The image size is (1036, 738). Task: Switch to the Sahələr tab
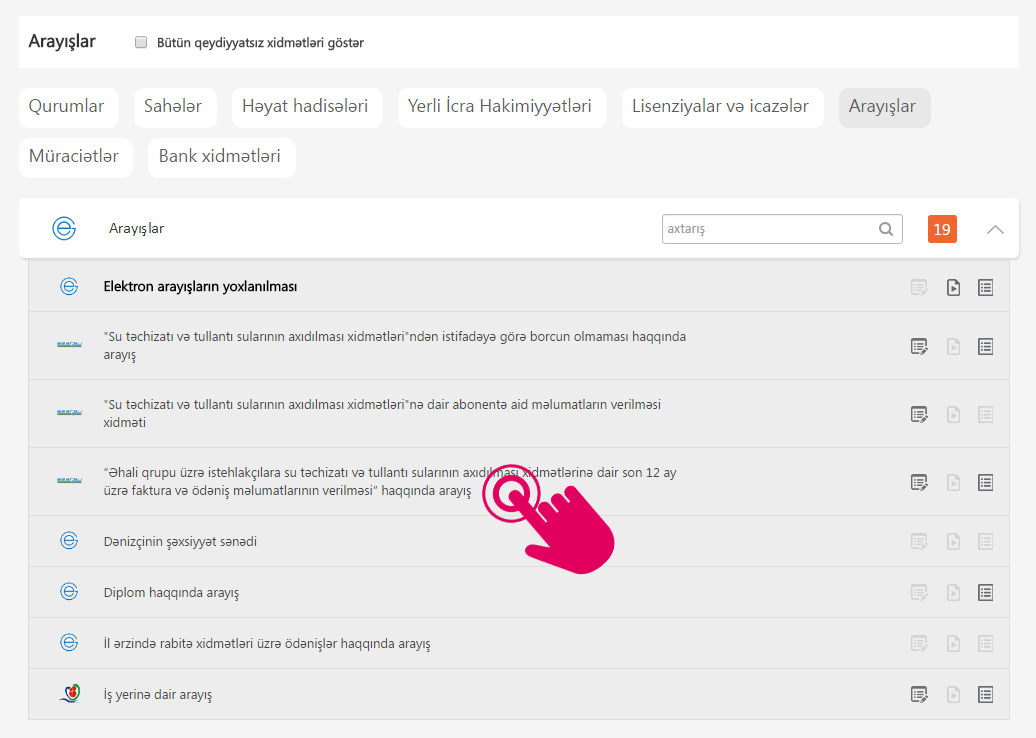click(175, 108)
